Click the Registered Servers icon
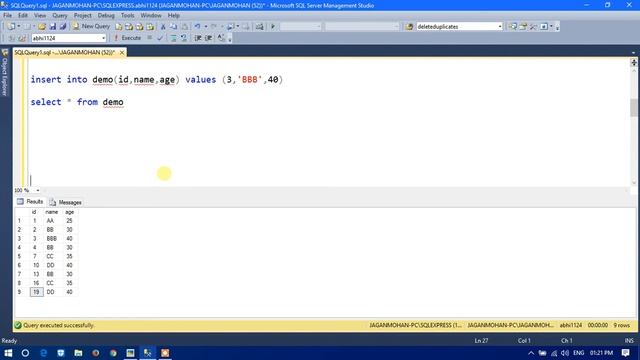 (x=513, y=27)
